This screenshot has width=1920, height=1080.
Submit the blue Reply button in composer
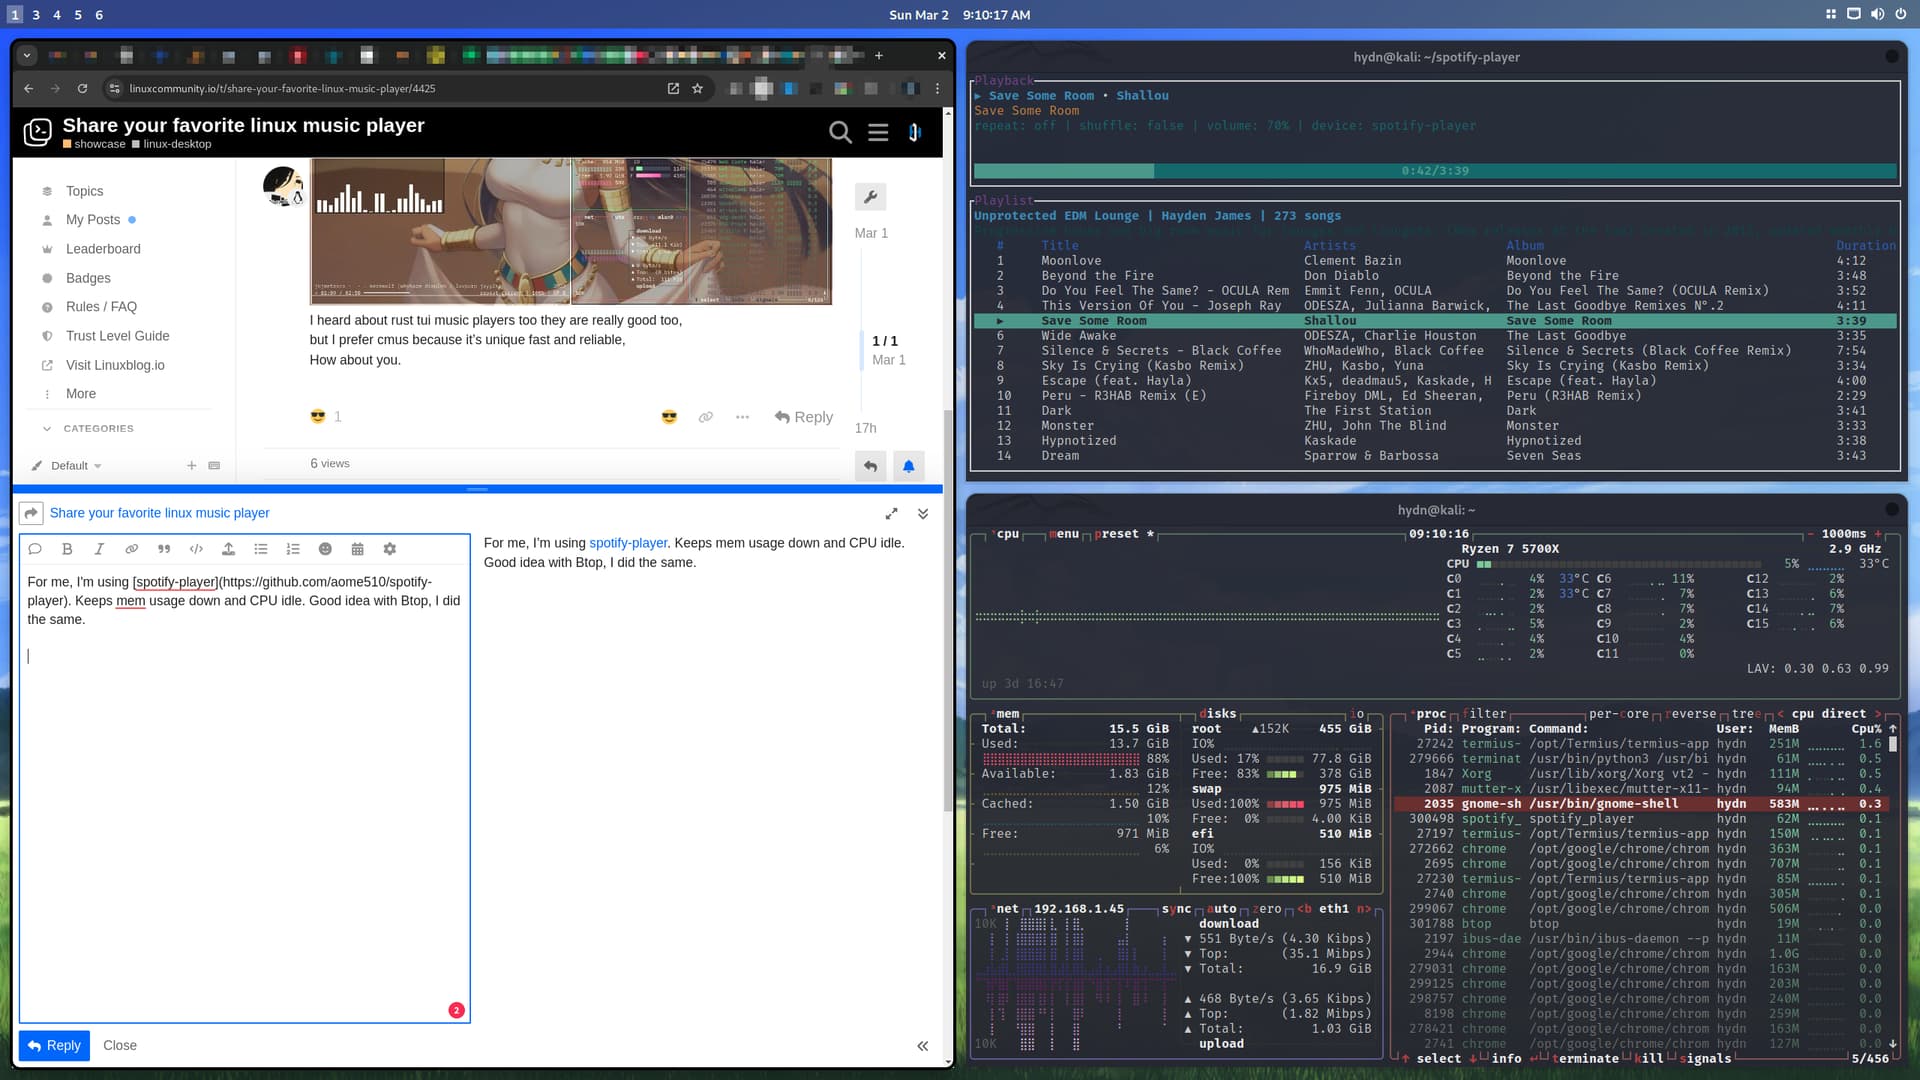[54, 1046]
